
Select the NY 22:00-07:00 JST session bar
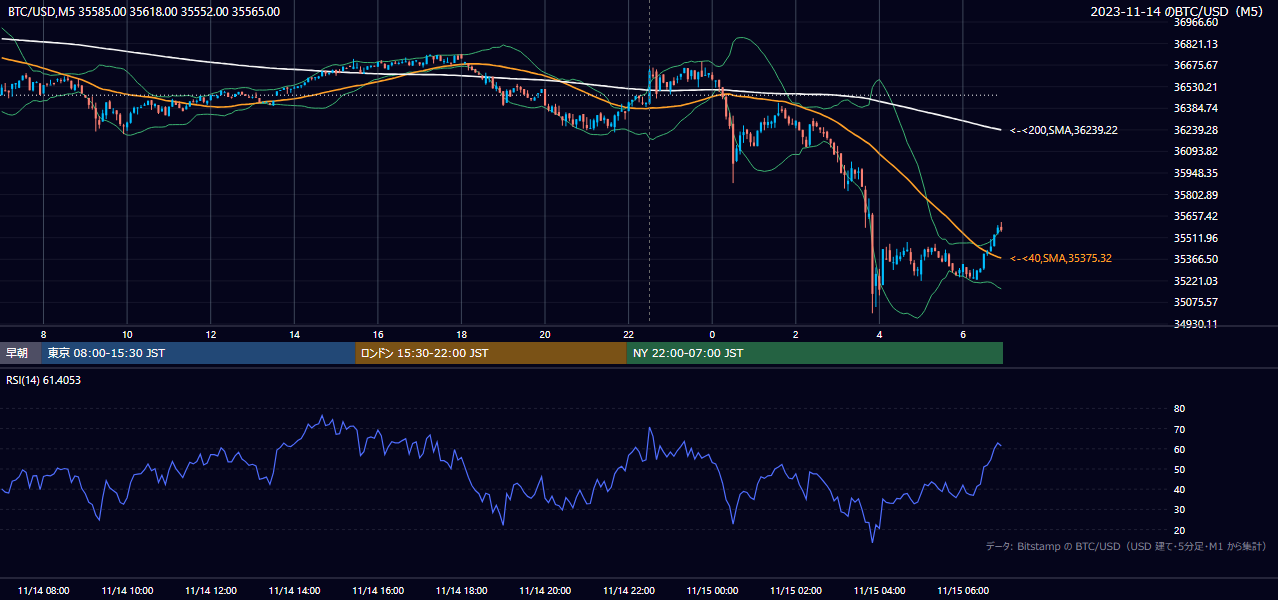click(x=815, y=353)
